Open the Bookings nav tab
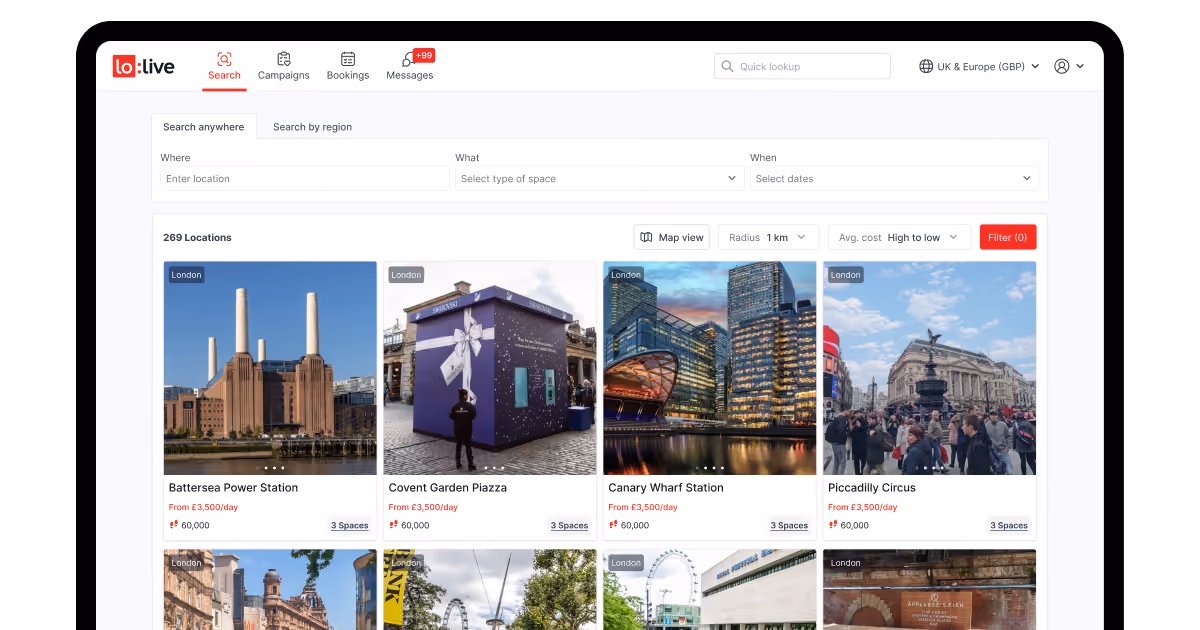The height and width of the screenshot is (630, 1200). point(348,67)
